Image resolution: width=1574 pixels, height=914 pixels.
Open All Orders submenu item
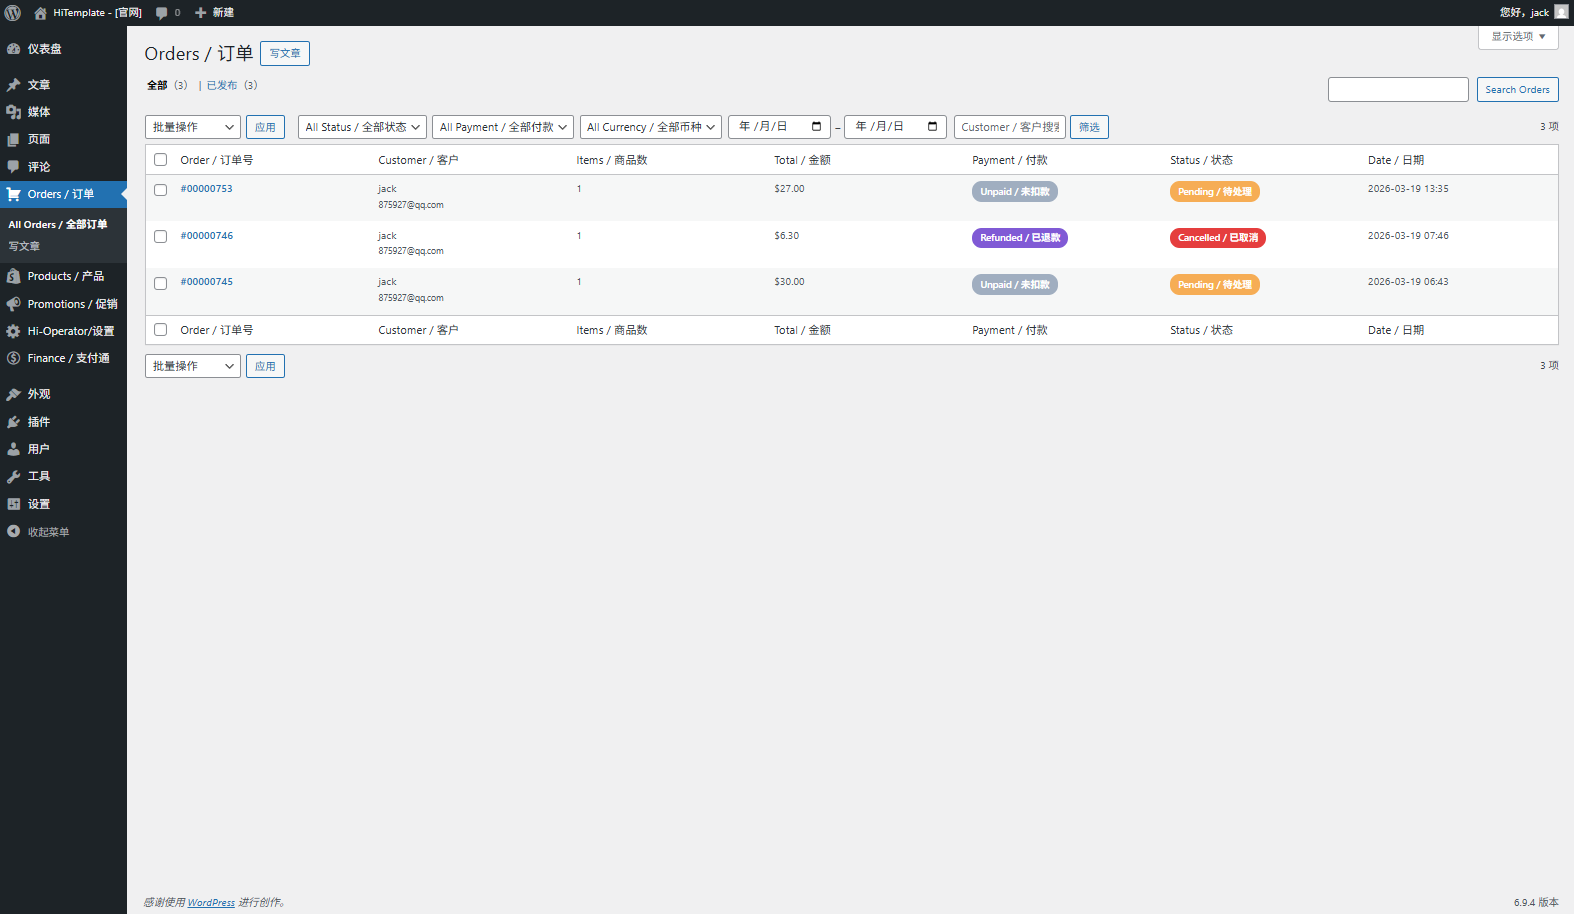[58, 225]
